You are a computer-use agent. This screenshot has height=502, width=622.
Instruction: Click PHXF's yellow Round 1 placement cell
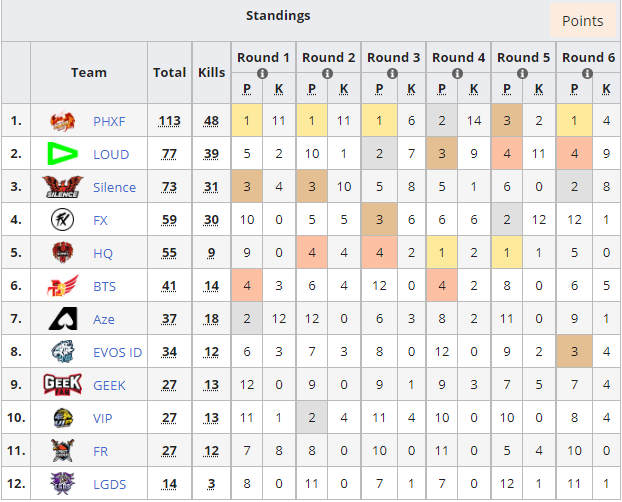247,121
